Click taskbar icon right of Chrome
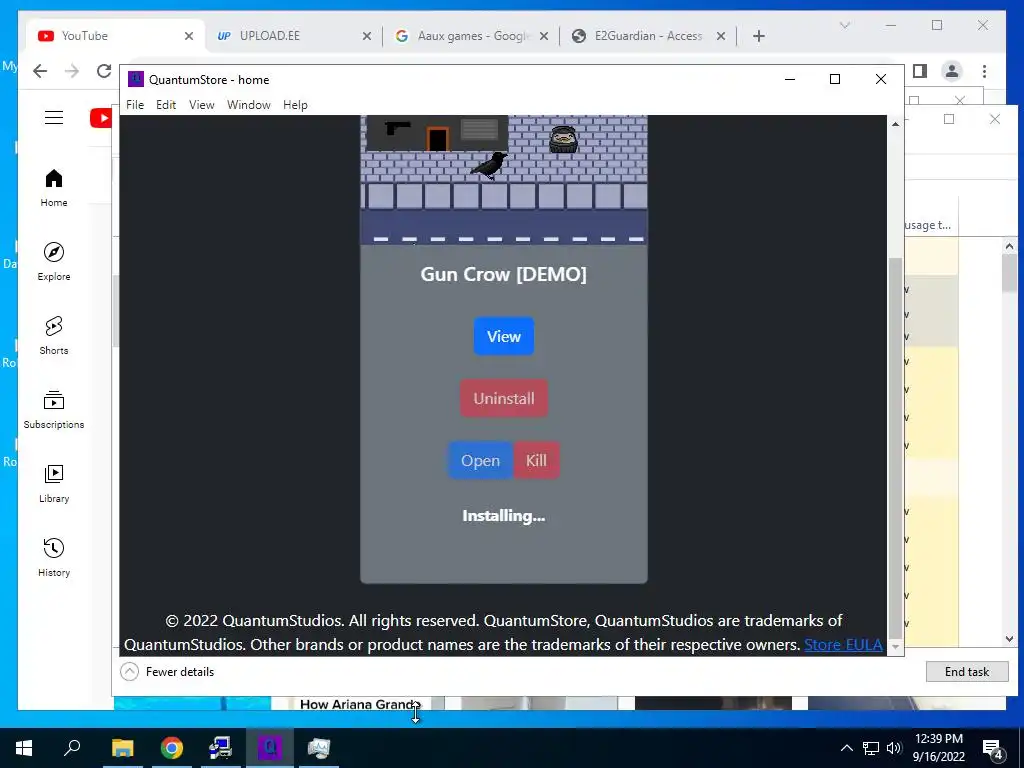Viewport: 1024px width, 768px height. pyautogui.click(x=221, y=748)
